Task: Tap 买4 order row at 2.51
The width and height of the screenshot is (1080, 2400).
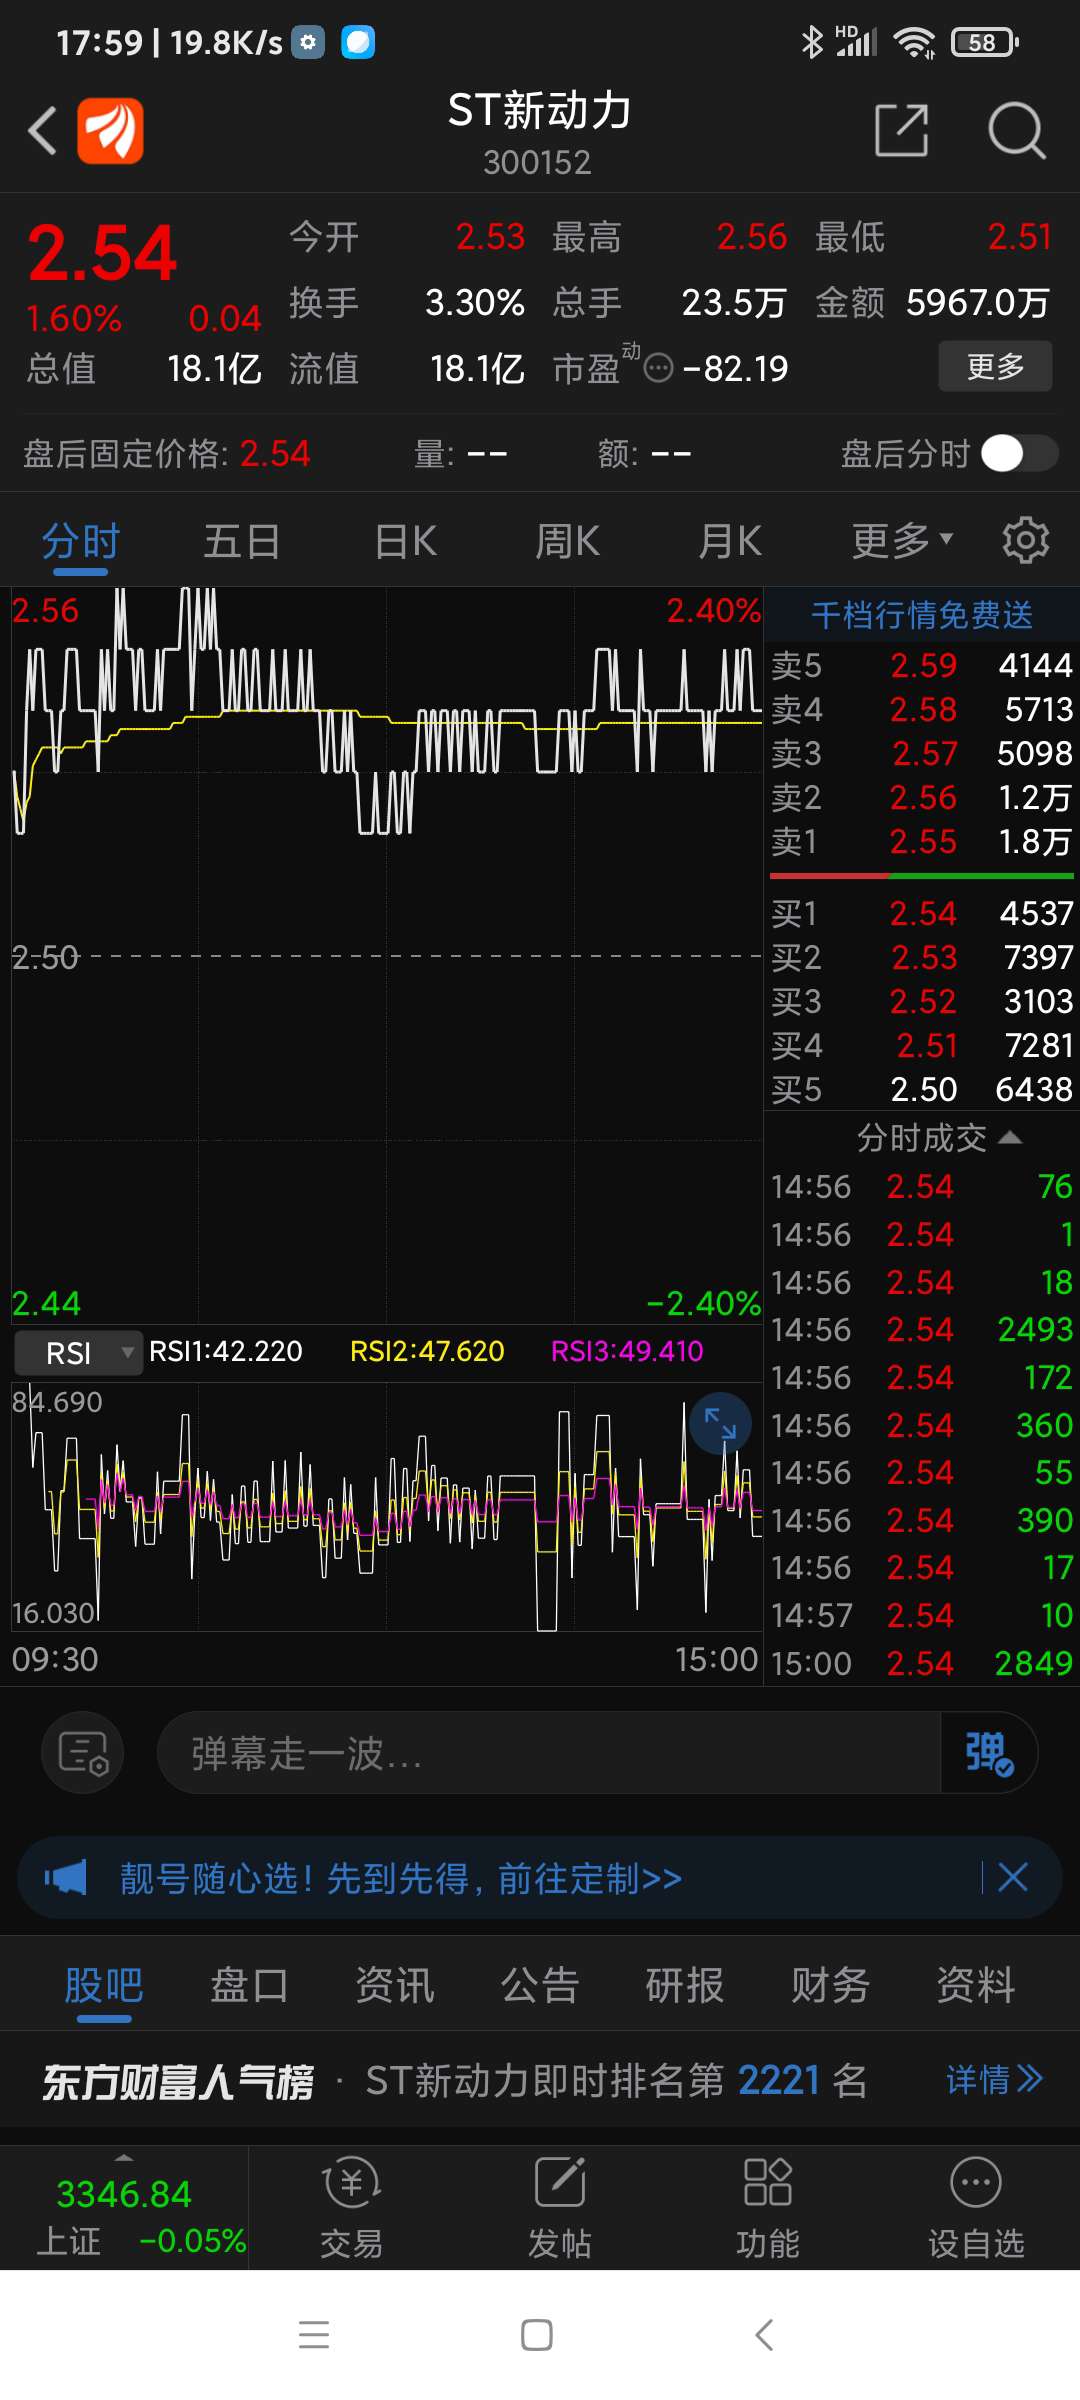Action: [922, 1045]
